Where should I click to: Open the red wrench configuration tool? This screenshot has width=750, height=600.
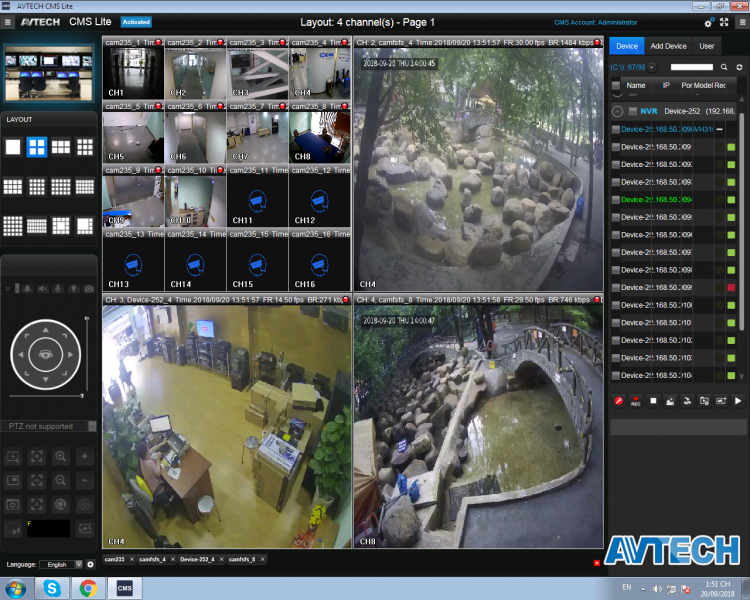[x=618, y=401]
